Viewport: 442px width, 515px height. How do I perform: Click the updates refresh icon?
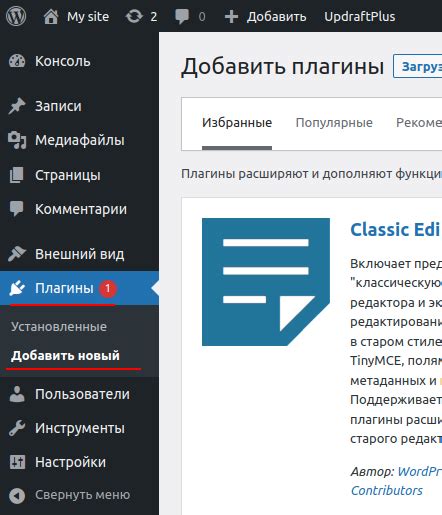134,16
